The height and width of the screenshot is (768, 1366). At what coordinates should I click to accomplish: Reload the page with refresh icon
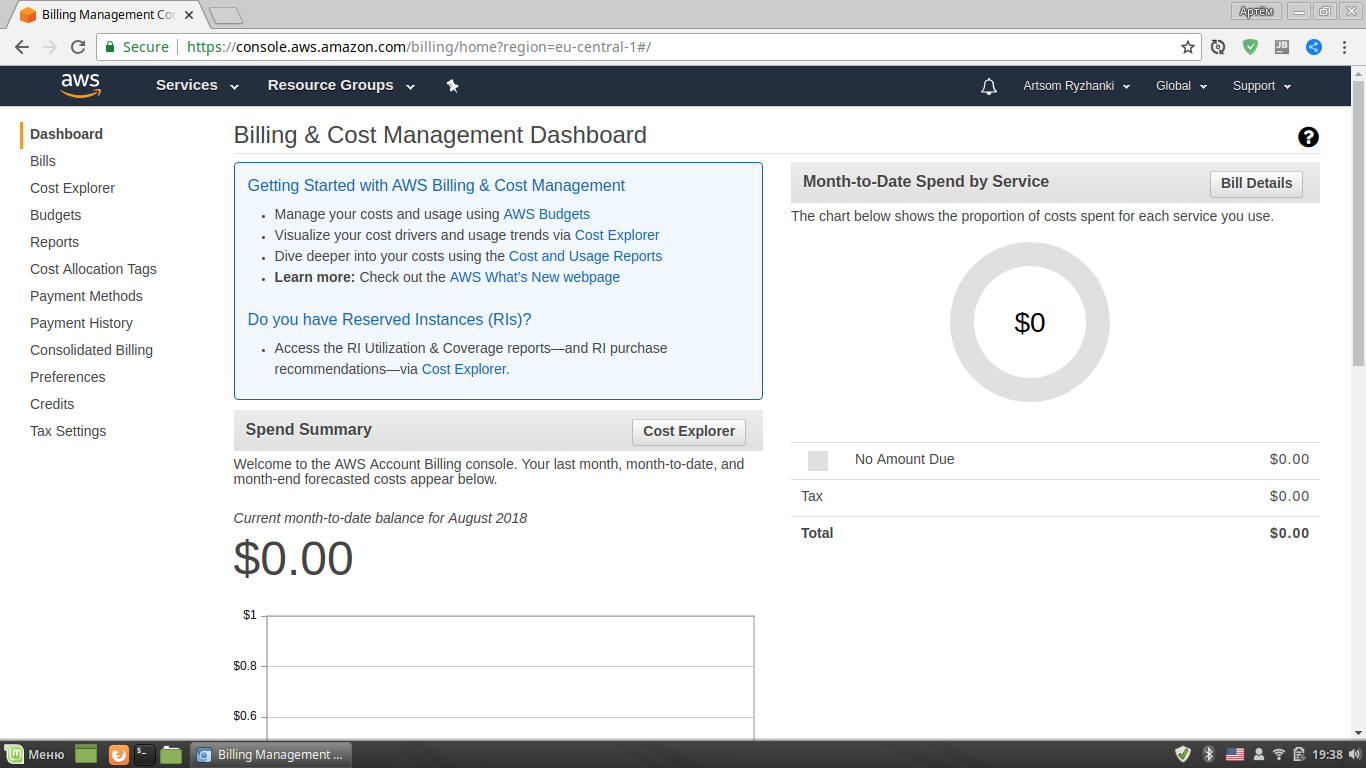click(x=78, y=47)
